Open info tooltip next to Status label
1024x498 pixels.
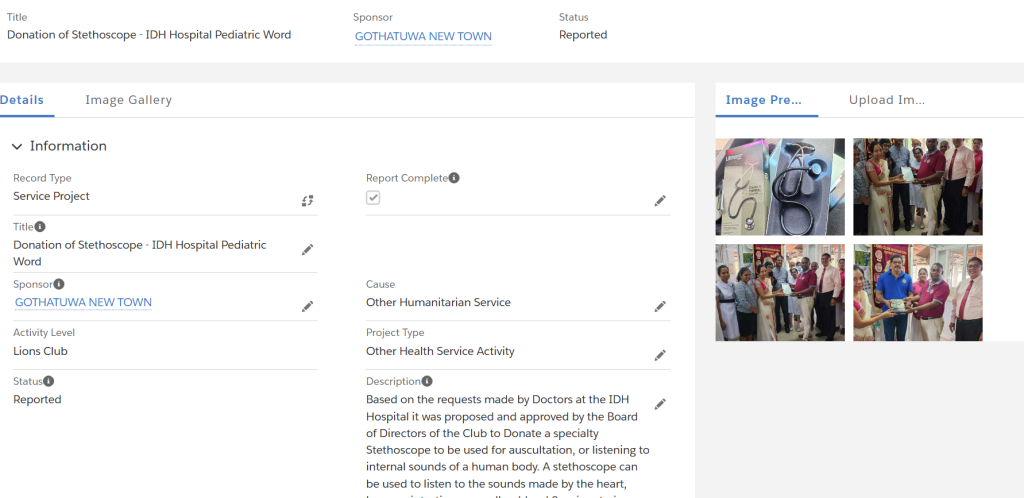[48, 381]
